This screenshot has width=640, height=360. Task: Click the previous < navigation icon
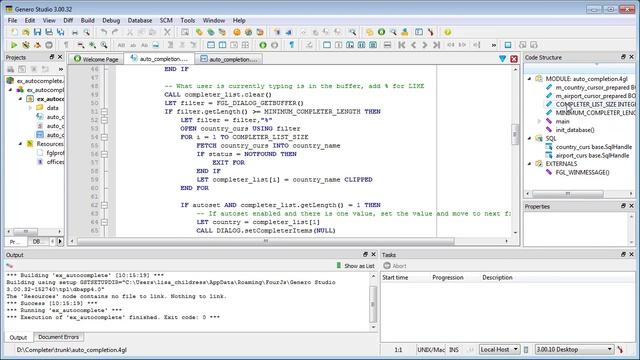pyautogui.click(x=413, y=45)
